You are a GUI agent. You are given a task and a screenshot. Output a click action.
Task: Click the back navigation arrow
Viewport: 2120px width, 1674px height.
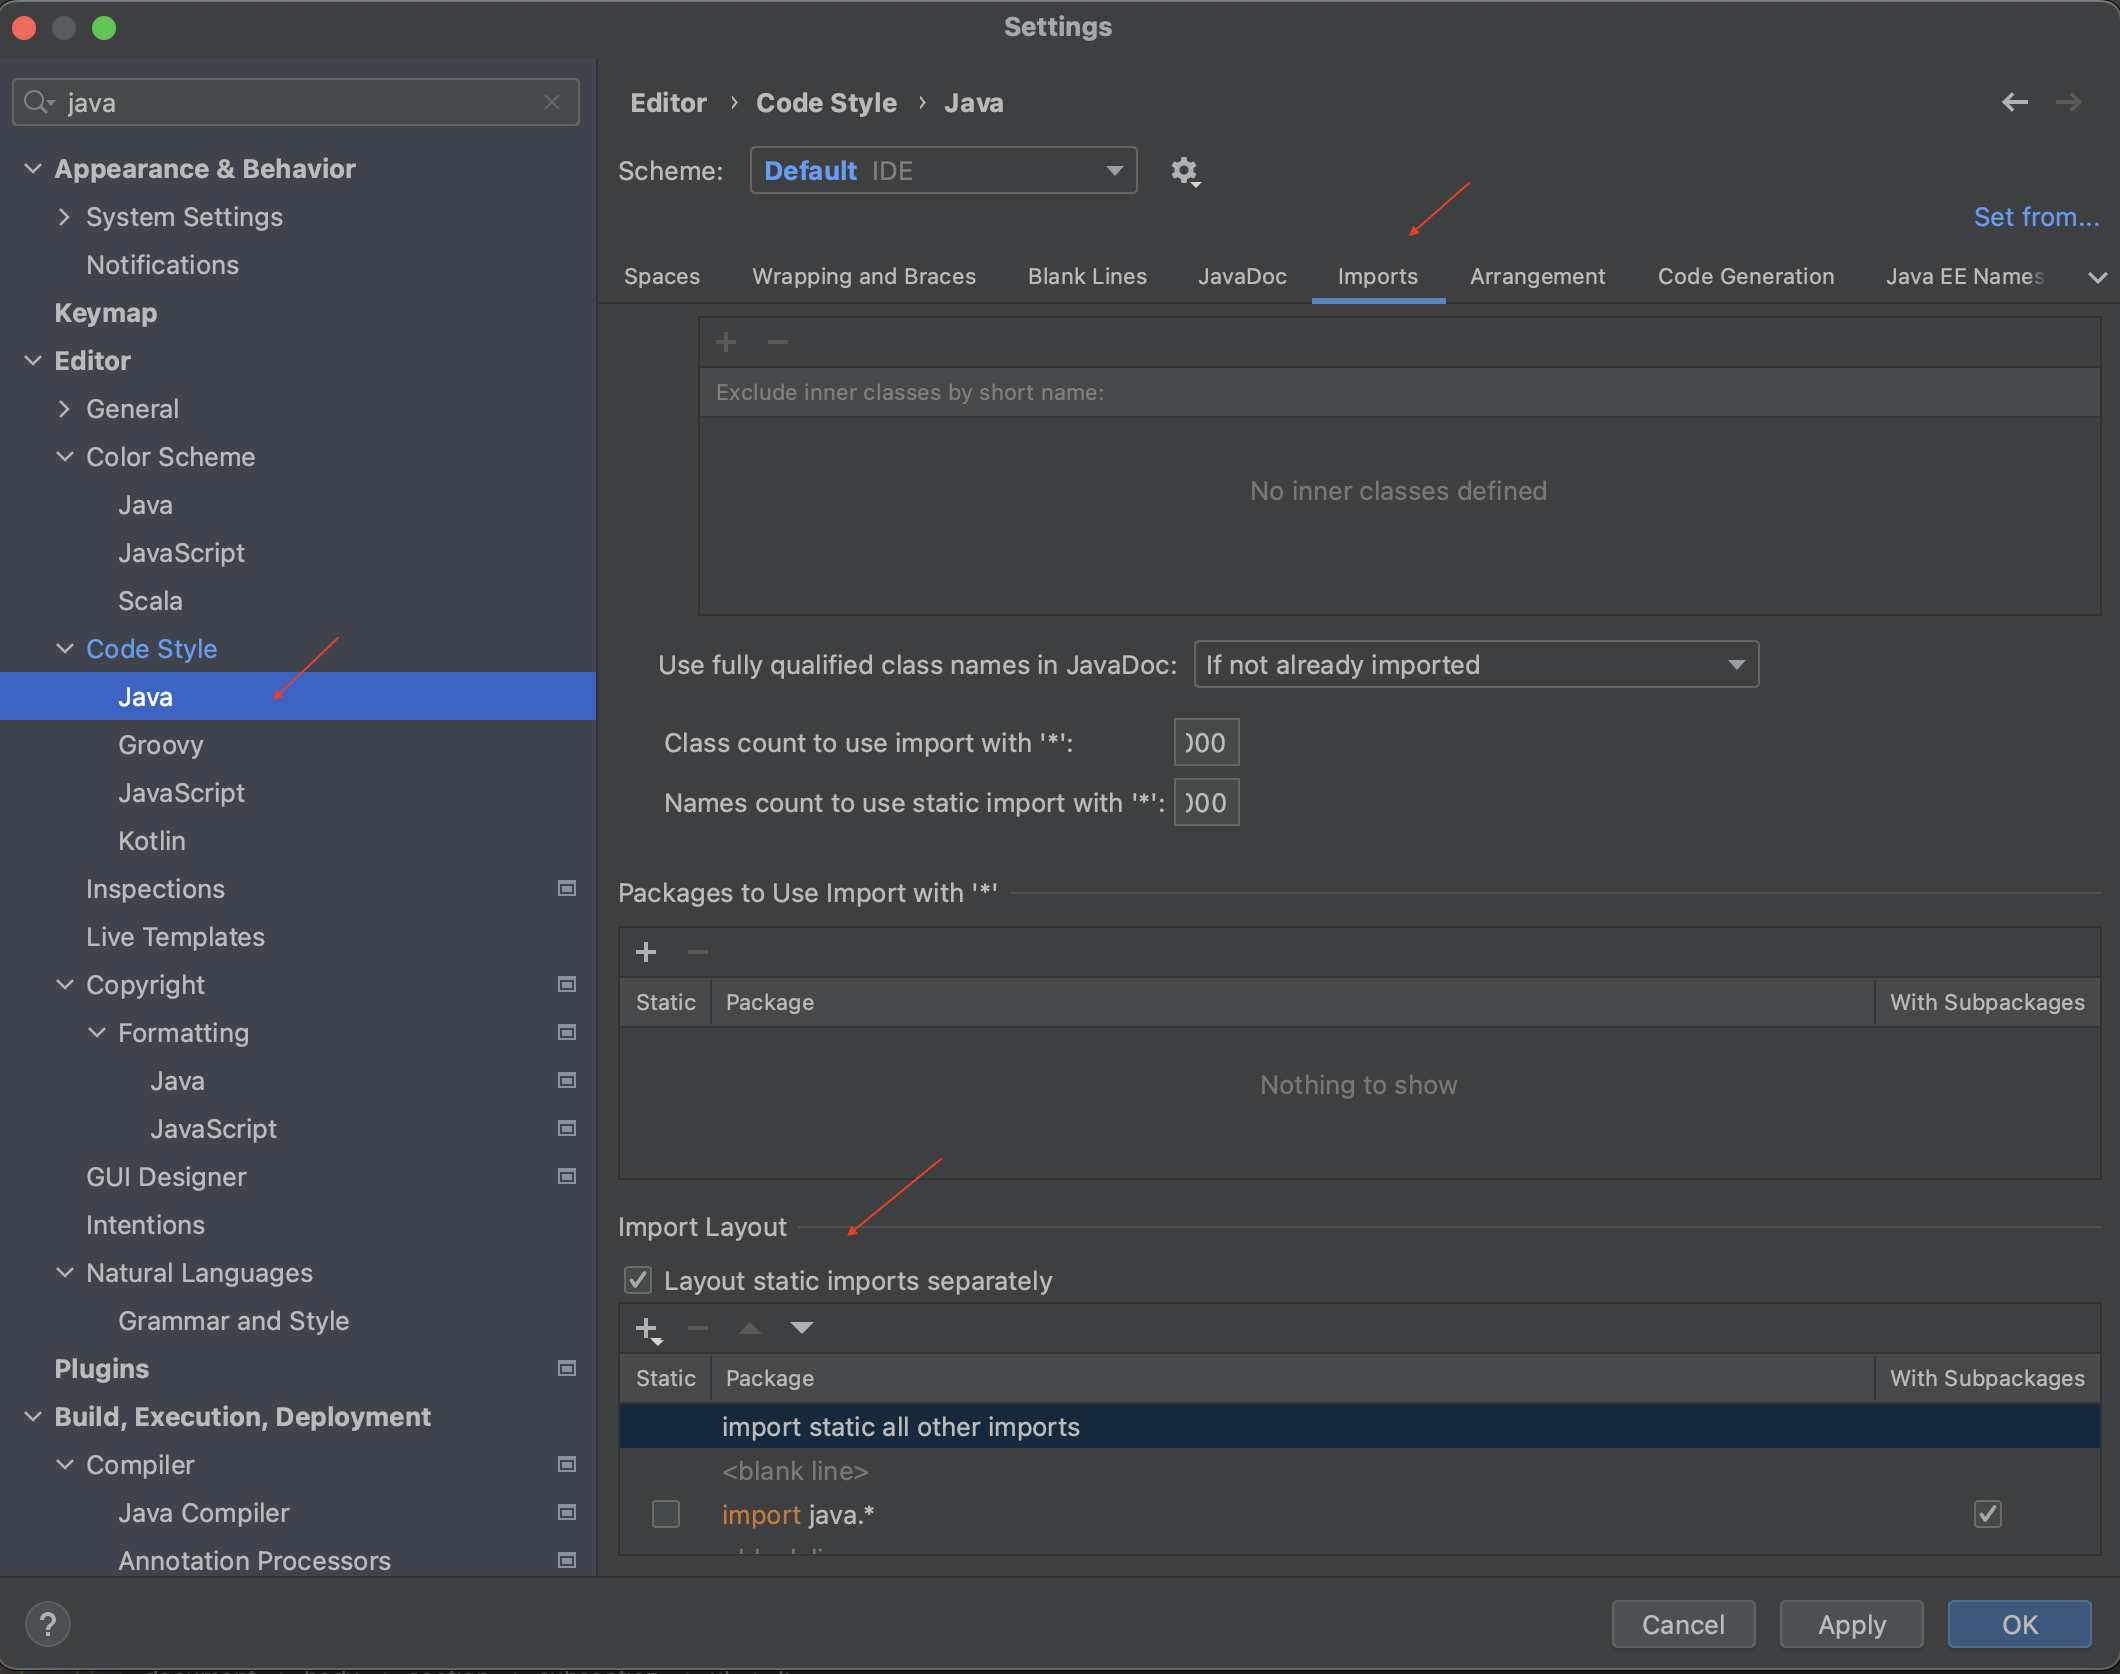pyautogui.click(x=2014, y=102)
